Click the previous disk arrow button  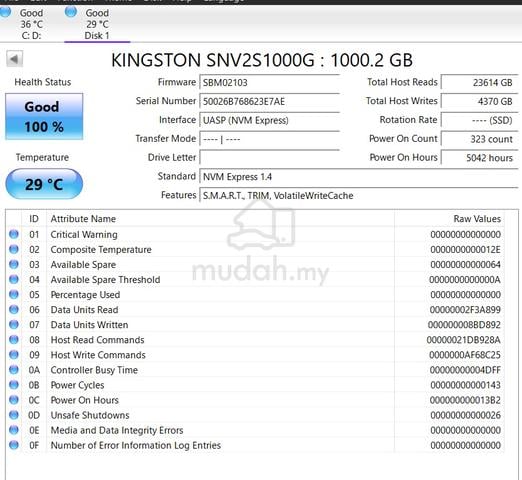tap(14, 59)
